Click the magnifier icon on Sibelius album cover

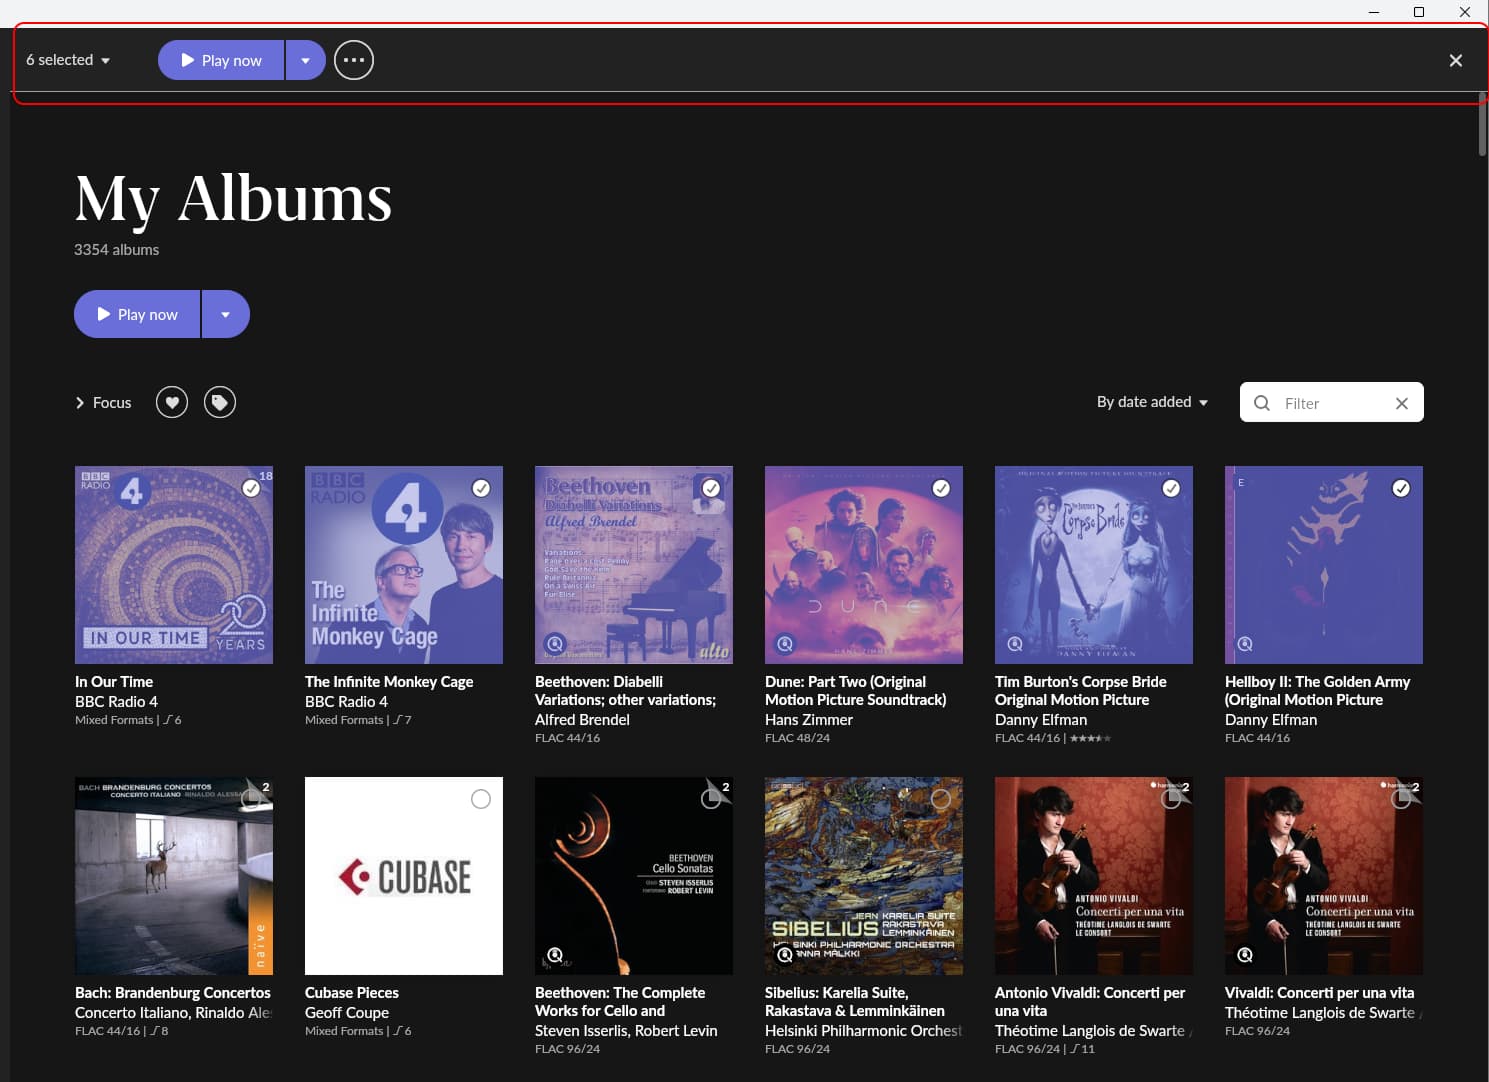pos(785,954)
